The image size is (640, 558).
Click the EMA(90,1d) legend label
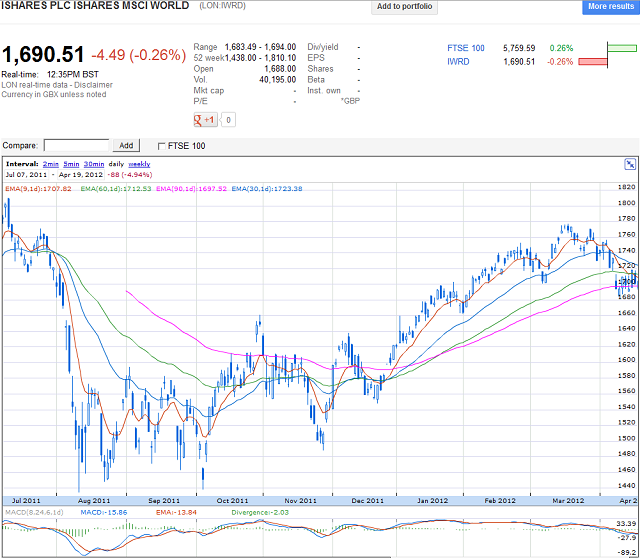tap(191, 189)
